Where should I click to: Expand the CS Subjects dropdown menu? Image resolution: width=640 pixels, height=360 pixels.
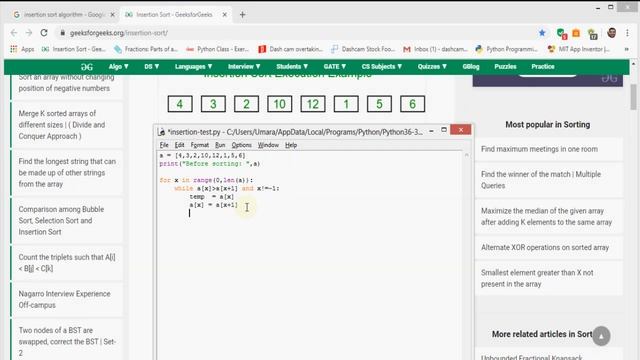point(382,67)
